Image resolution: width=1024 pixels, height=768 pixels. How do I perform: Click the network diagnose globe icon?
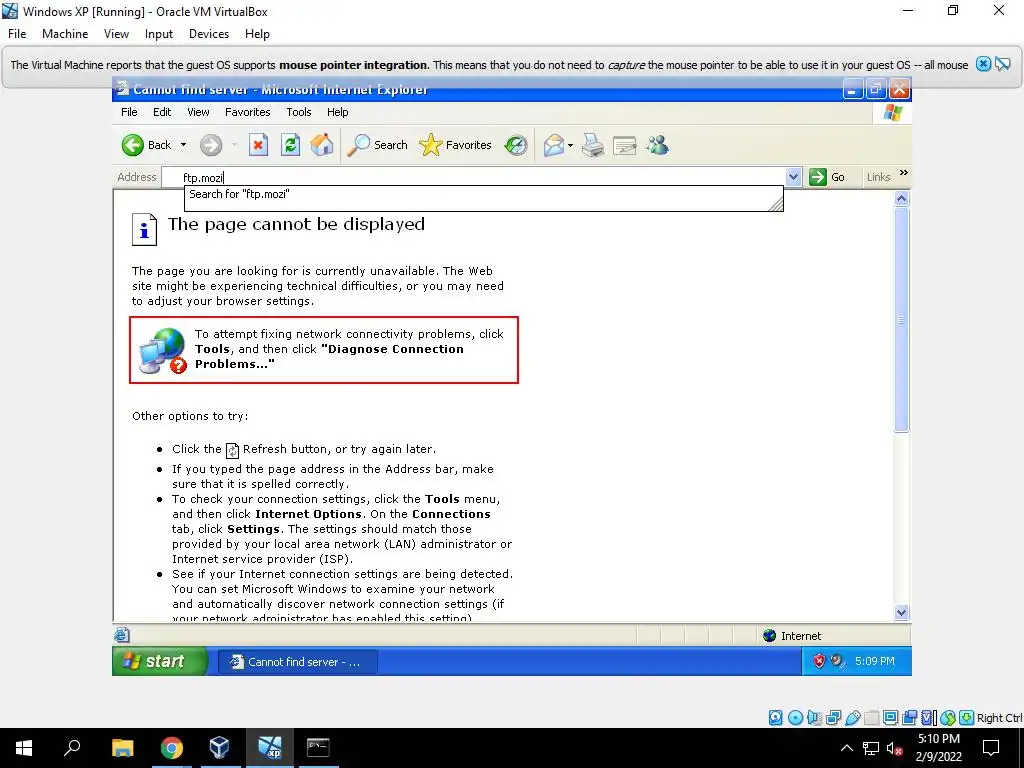point(163,350)
